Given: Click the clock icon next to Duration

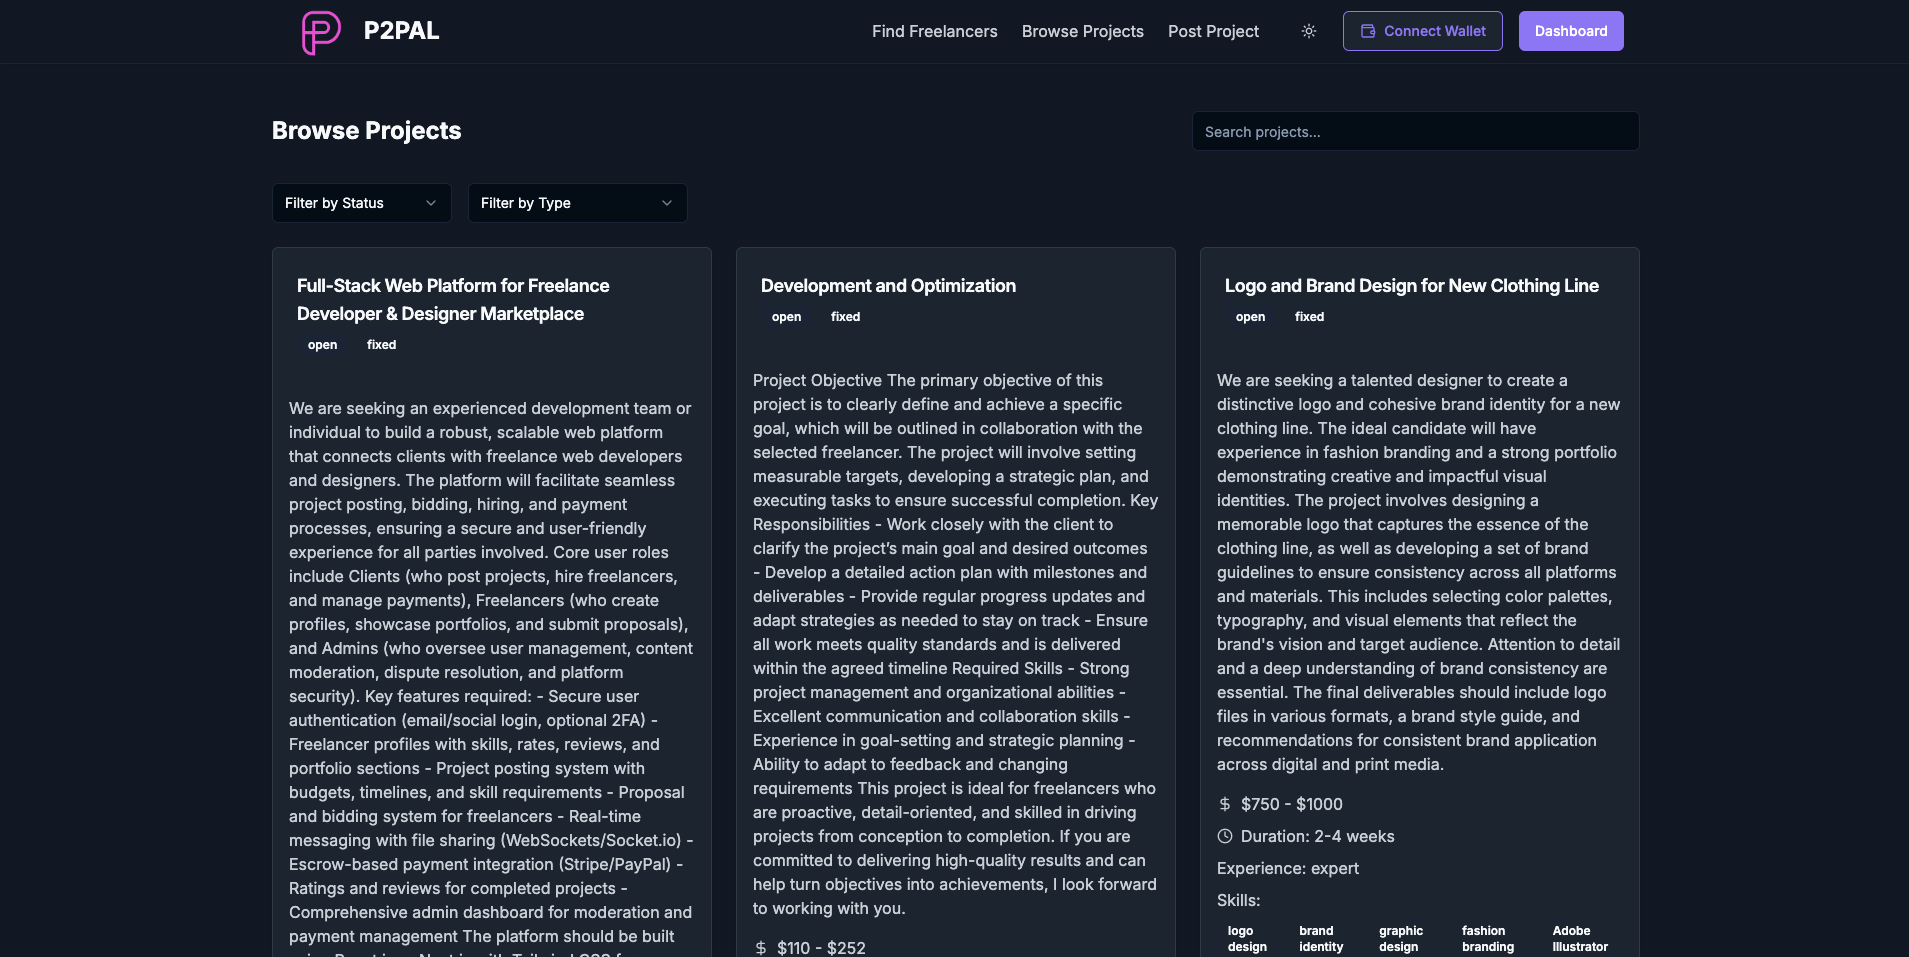Looking at the screenshot, I should [1225, 836].
